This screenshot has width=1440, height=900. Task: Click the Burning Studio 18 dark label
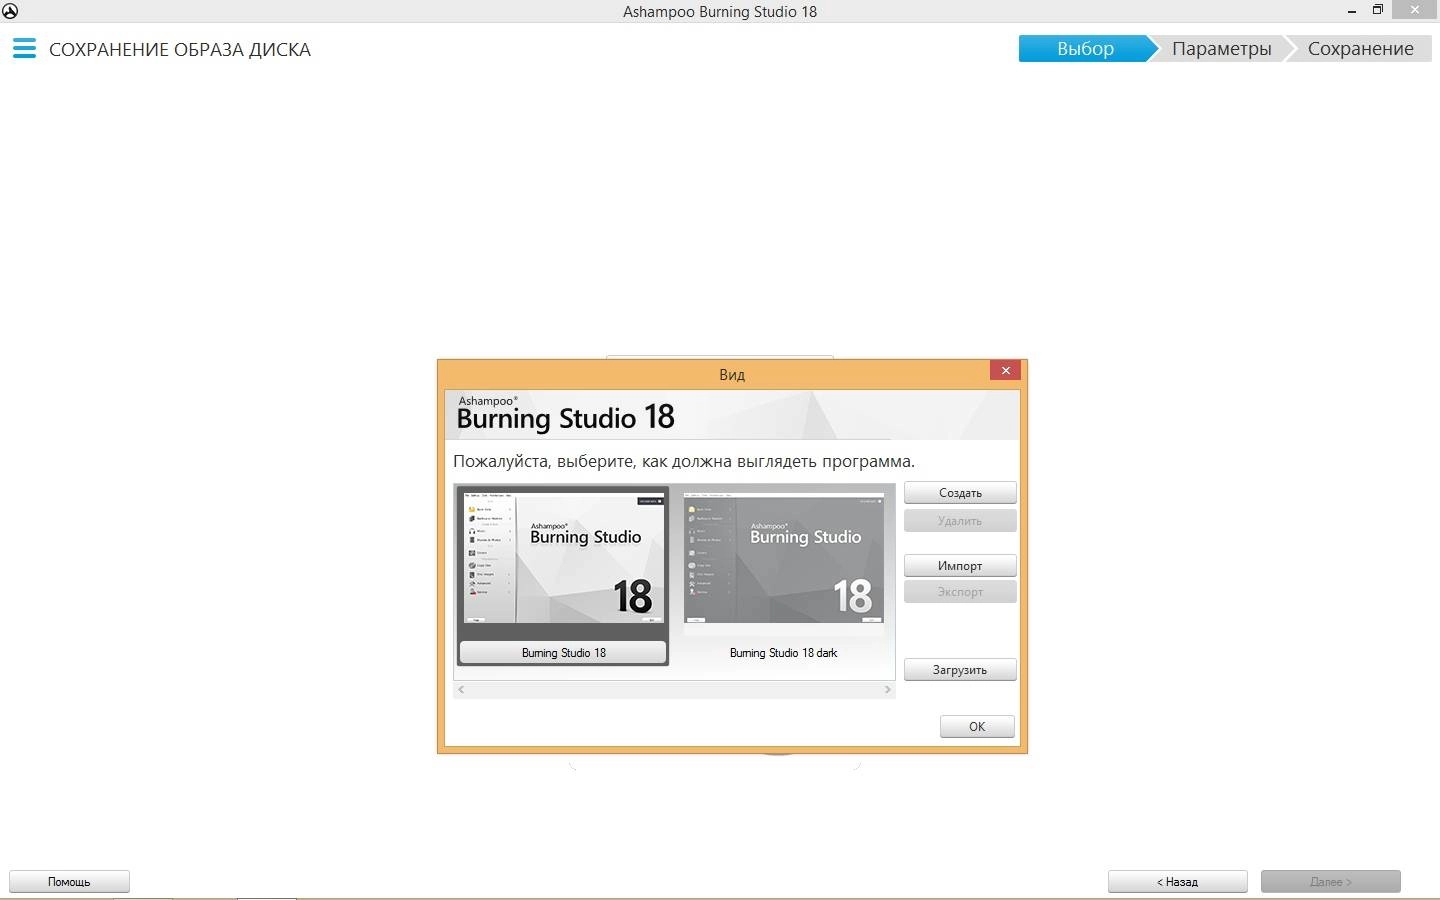[x=784, y=653]
